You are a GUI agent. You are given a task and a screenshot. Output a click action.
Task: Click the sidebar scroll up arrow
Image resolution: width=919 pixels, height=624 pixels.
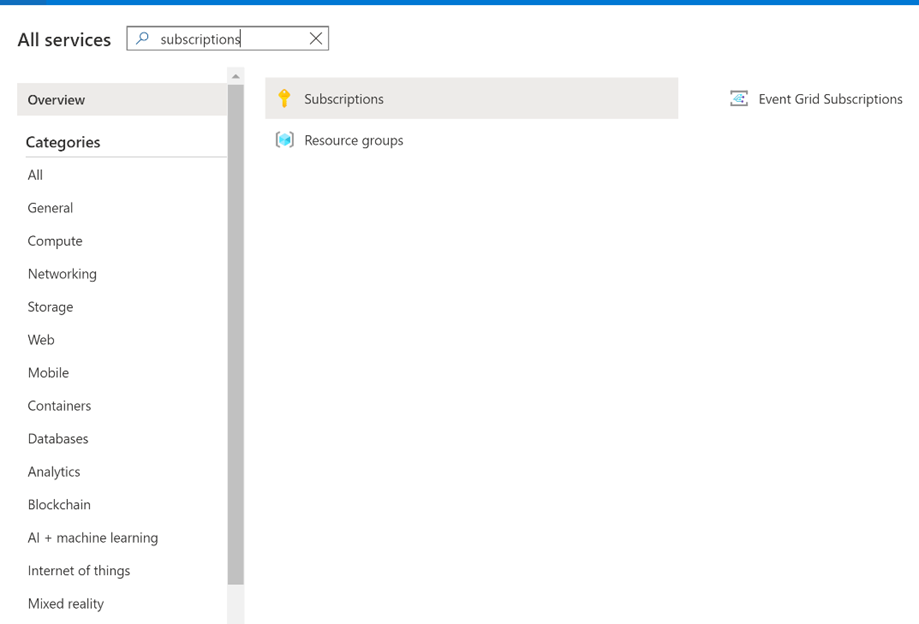236,76
